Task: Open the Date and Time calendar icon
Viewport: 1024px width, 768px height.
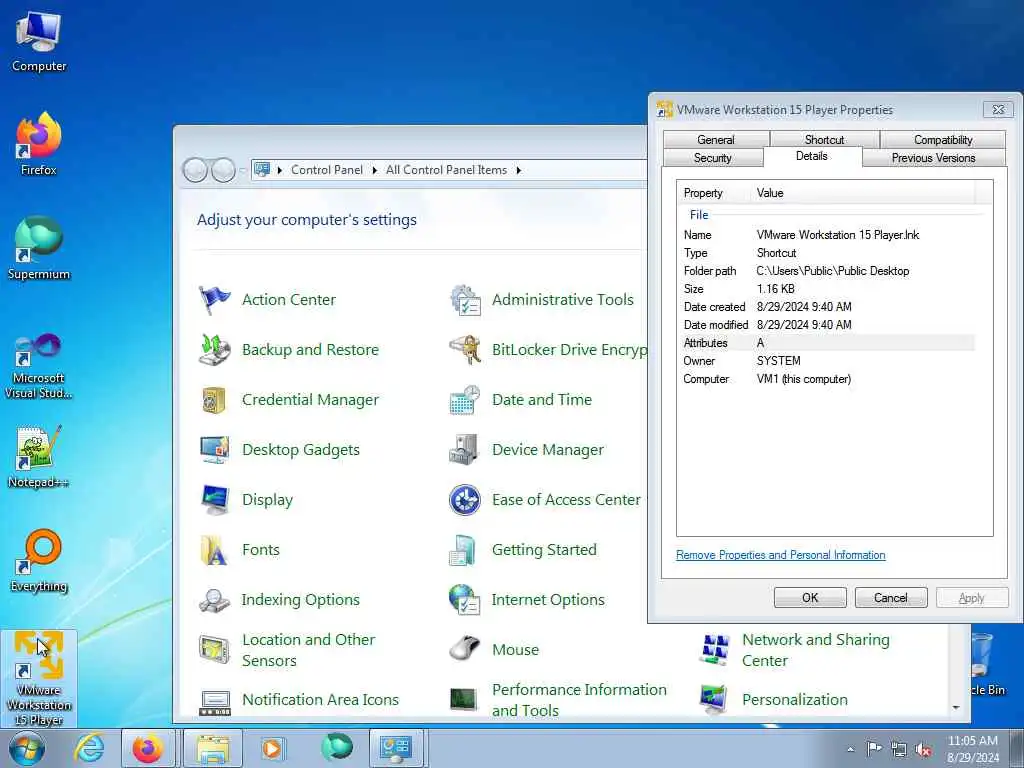Action: click(x=465, y=400)
